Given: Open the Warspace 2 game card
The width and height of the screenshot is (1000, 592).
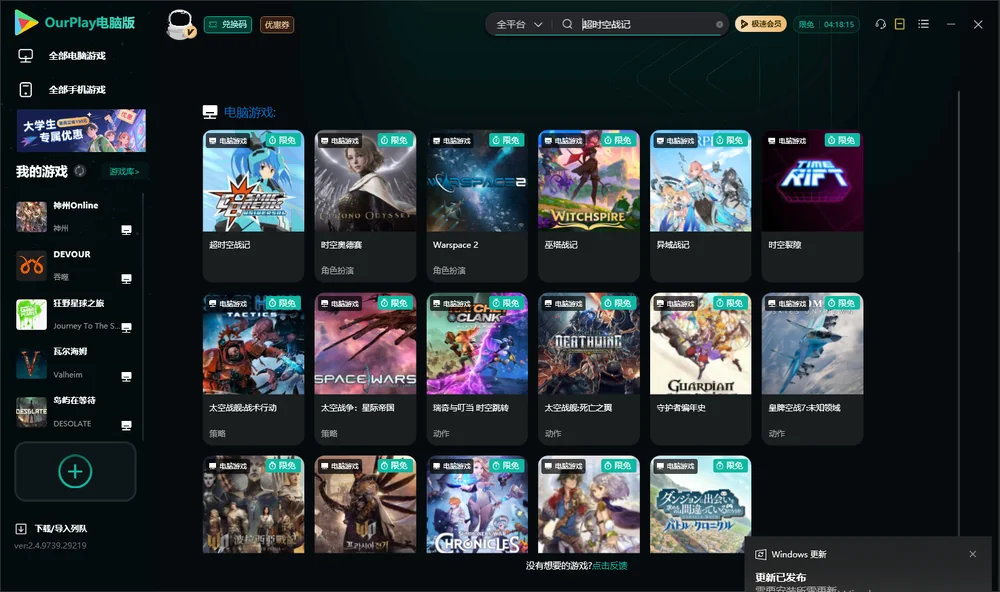Looking at the screenshot, I should (477, 205).
